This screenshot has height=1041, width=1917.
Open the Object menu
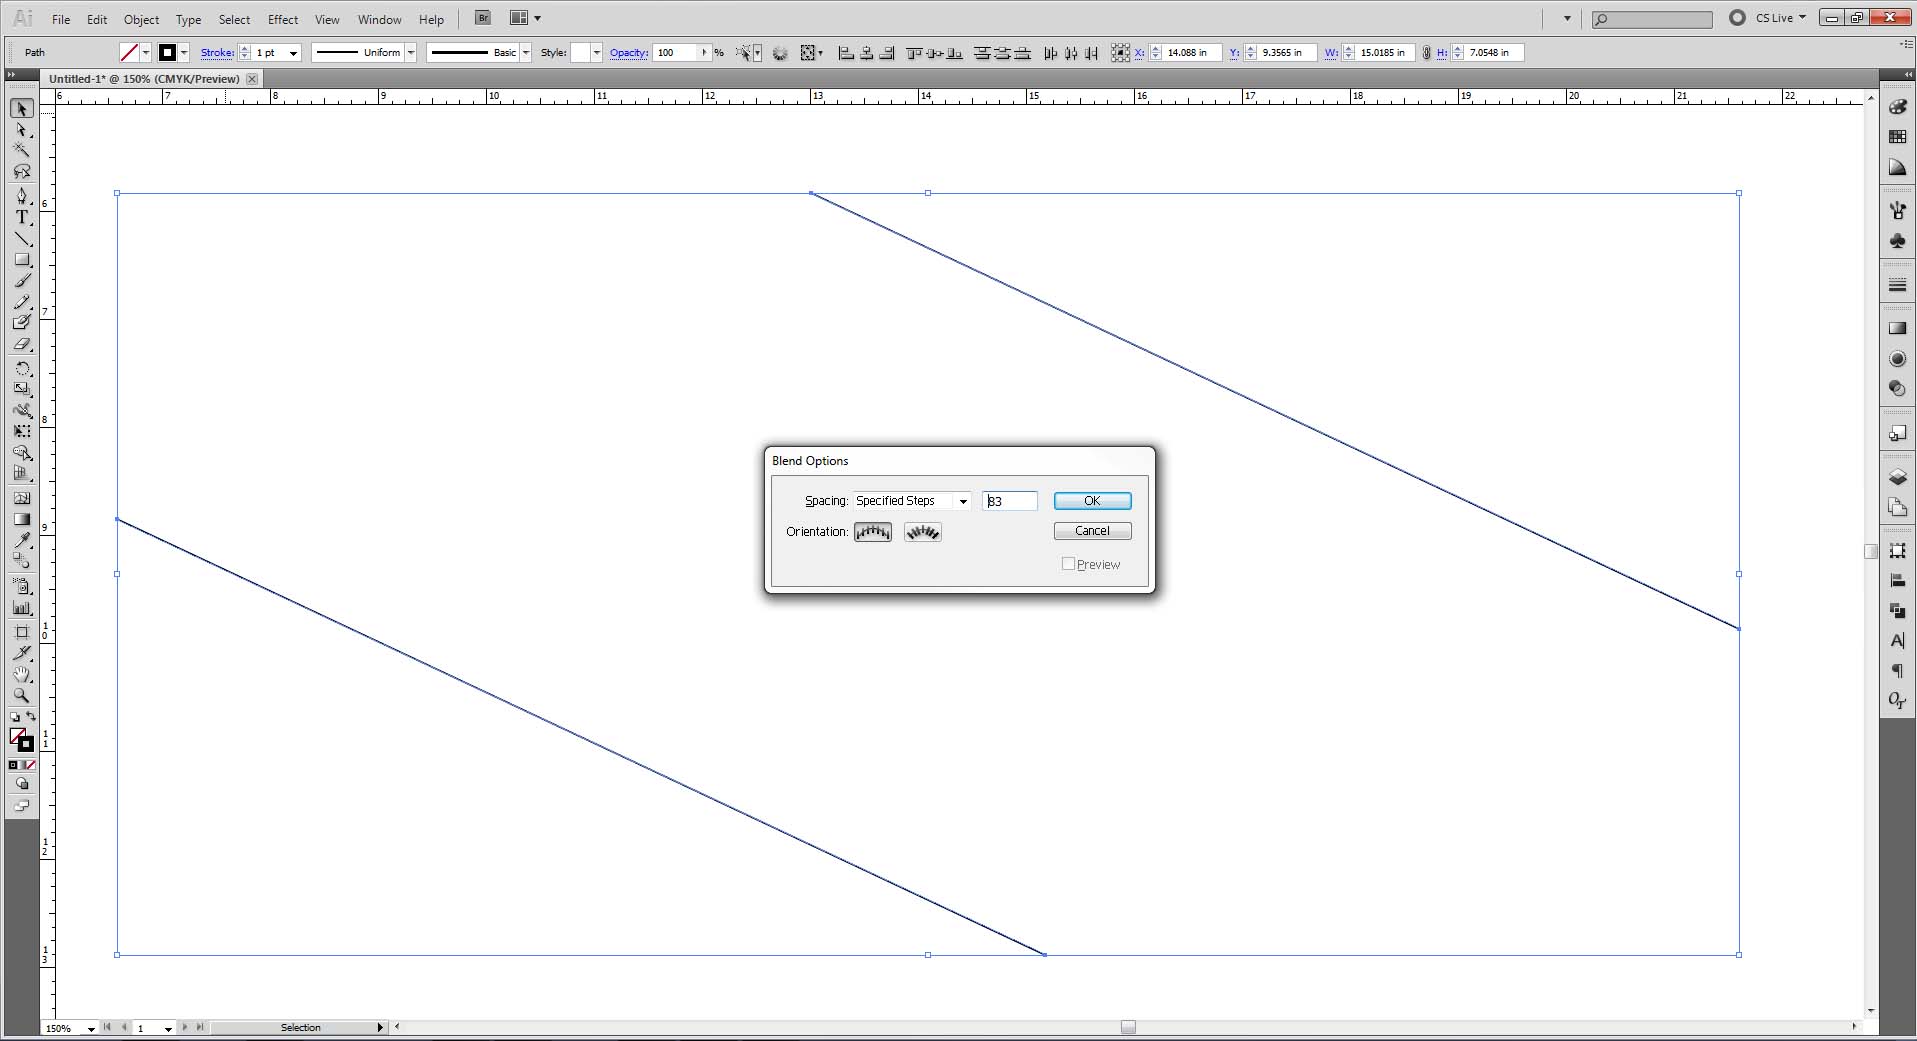coord(141,19)
